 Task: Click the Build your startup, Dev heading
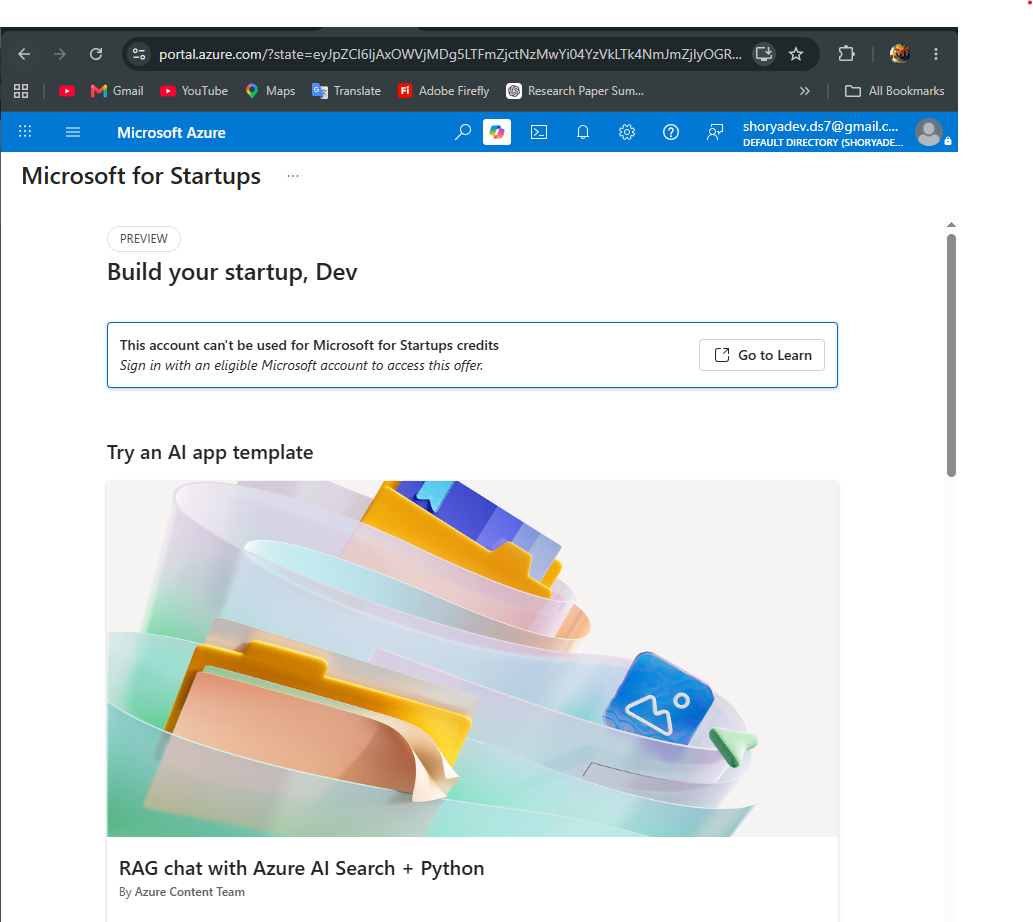pyautogui.click(x=232, y=272)
